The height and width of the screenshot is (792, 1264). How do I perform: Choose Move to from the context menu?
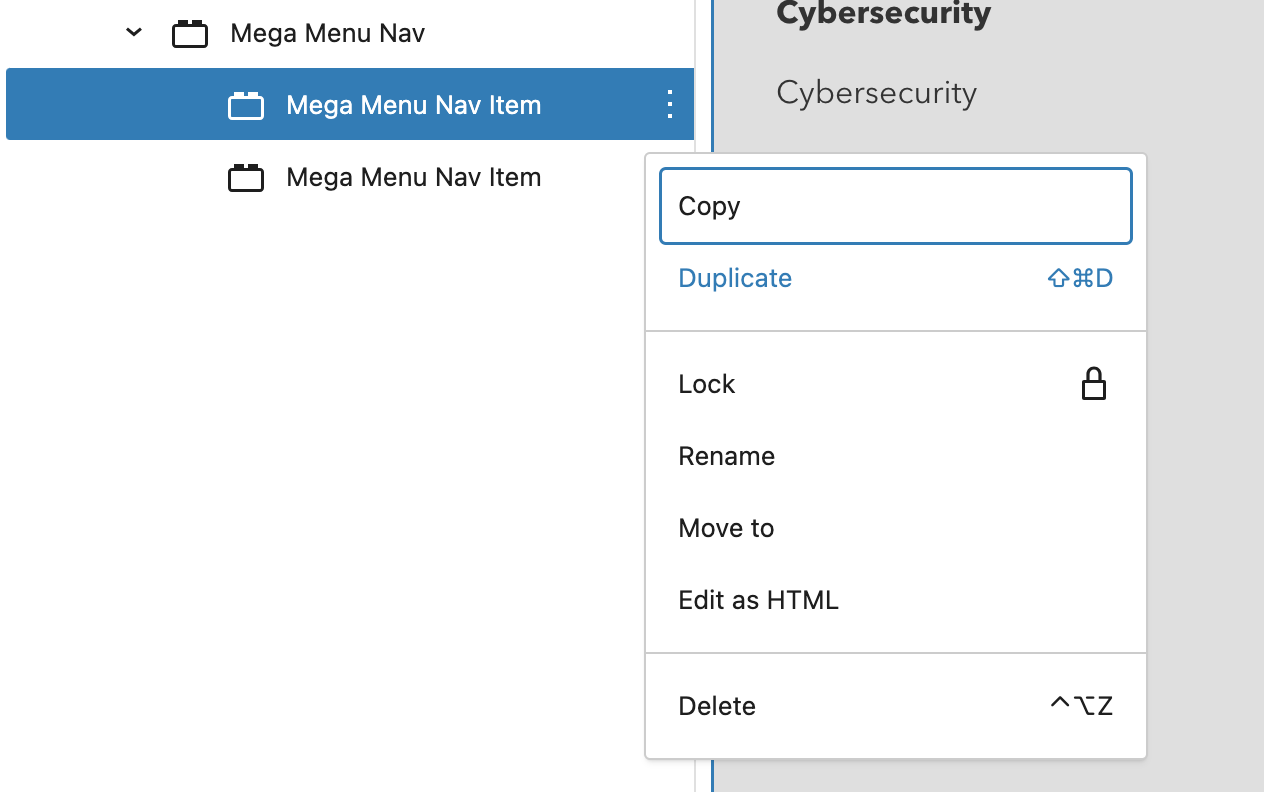coord(726,528)
